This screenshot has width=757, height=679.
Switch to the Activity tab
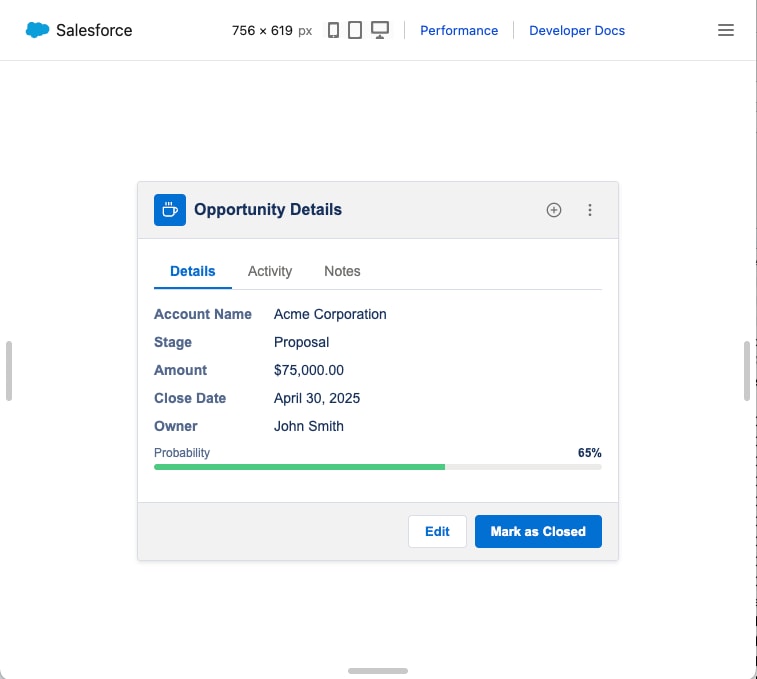tap(270, 271)
